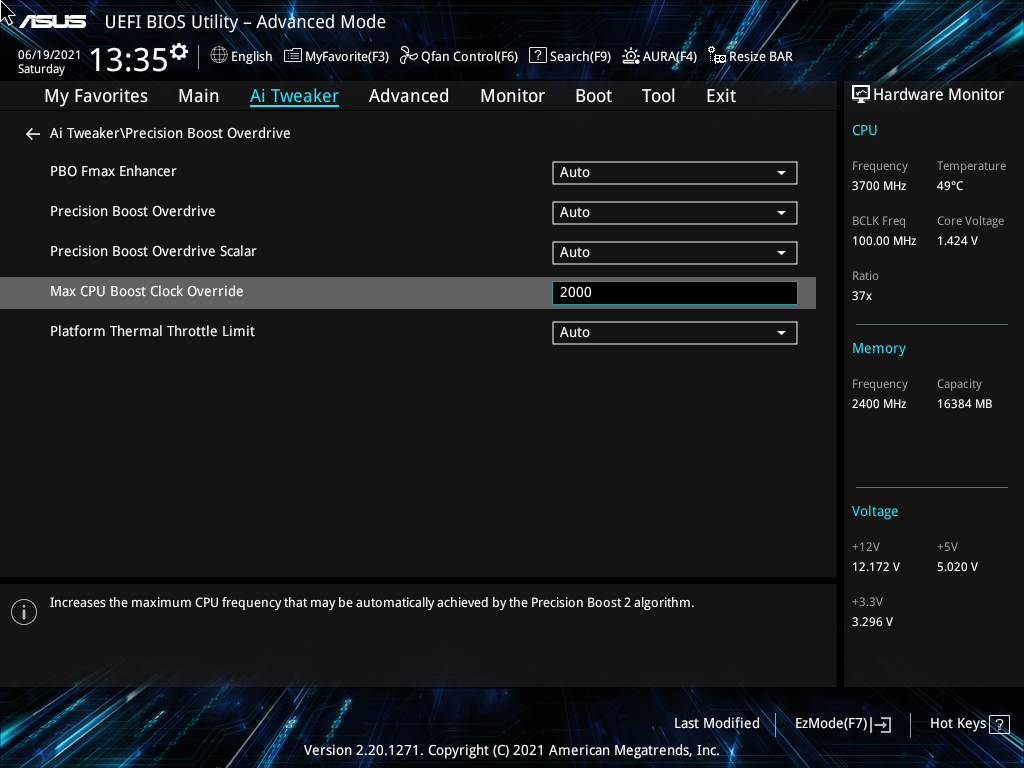The height and width of the screenshot is (768, 1024).
Task: Select the Max CPU Boost Clock Override field
Action: tap(674, 291)
